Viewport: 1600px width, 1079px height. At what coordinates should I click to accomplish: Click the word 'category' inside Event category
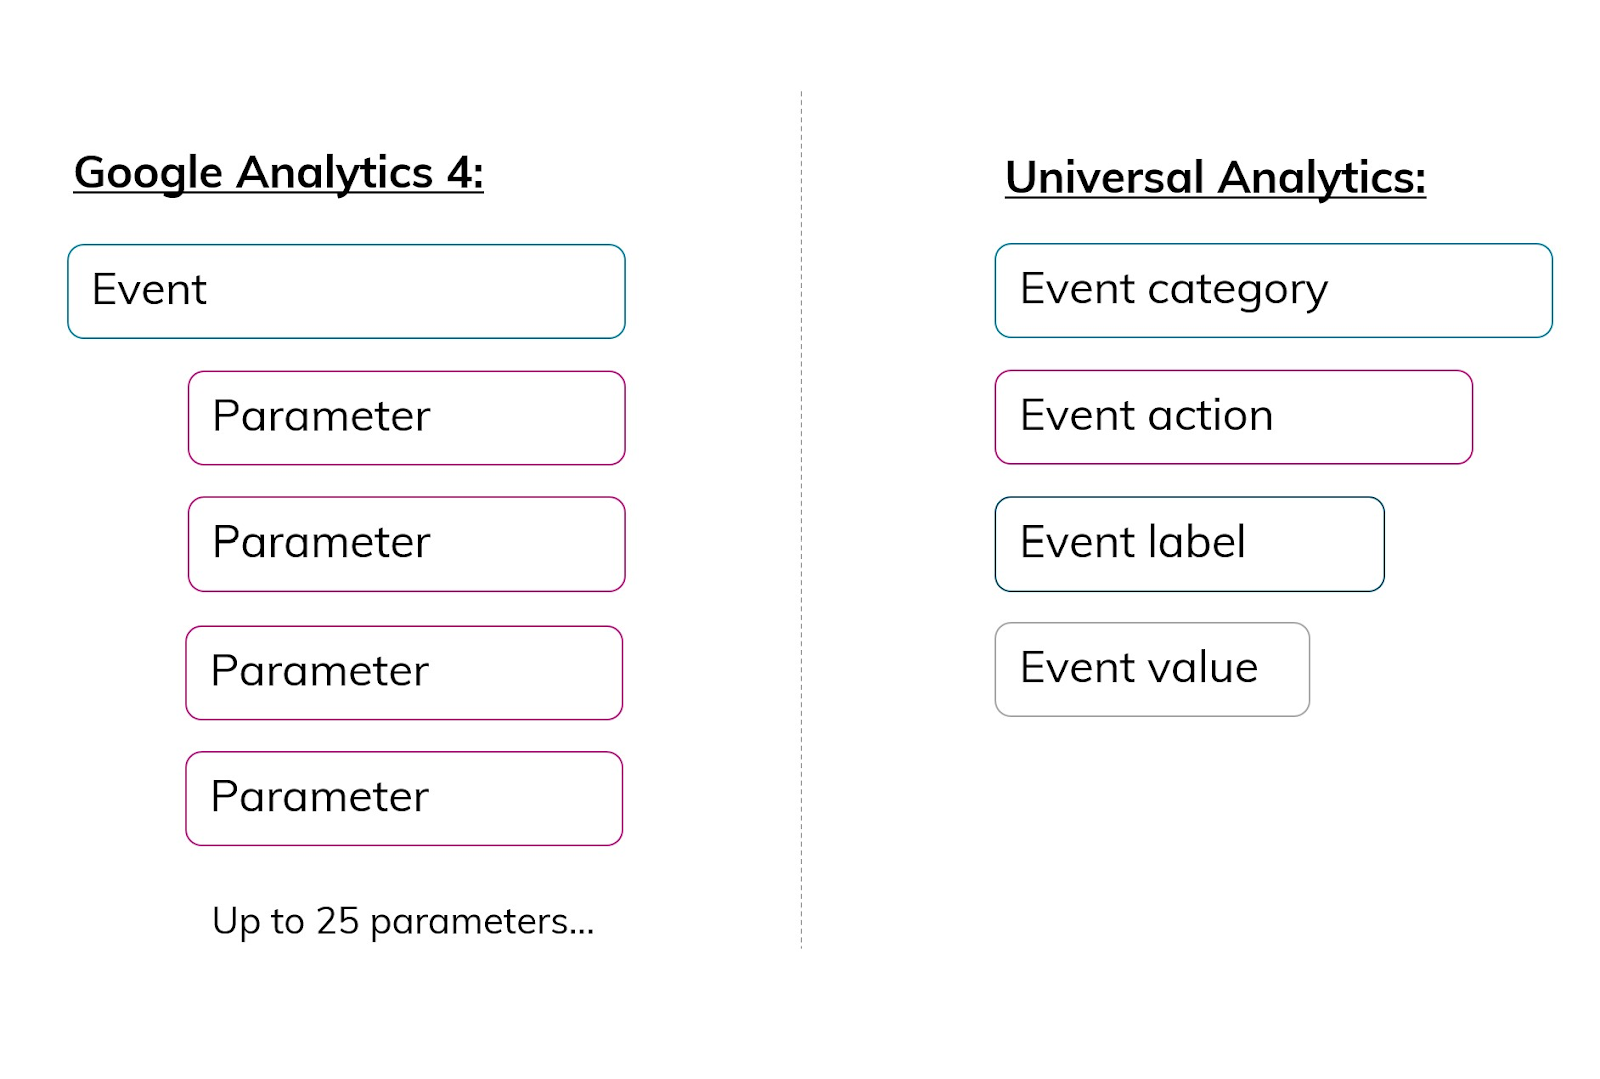click(x=1238, y=291)
